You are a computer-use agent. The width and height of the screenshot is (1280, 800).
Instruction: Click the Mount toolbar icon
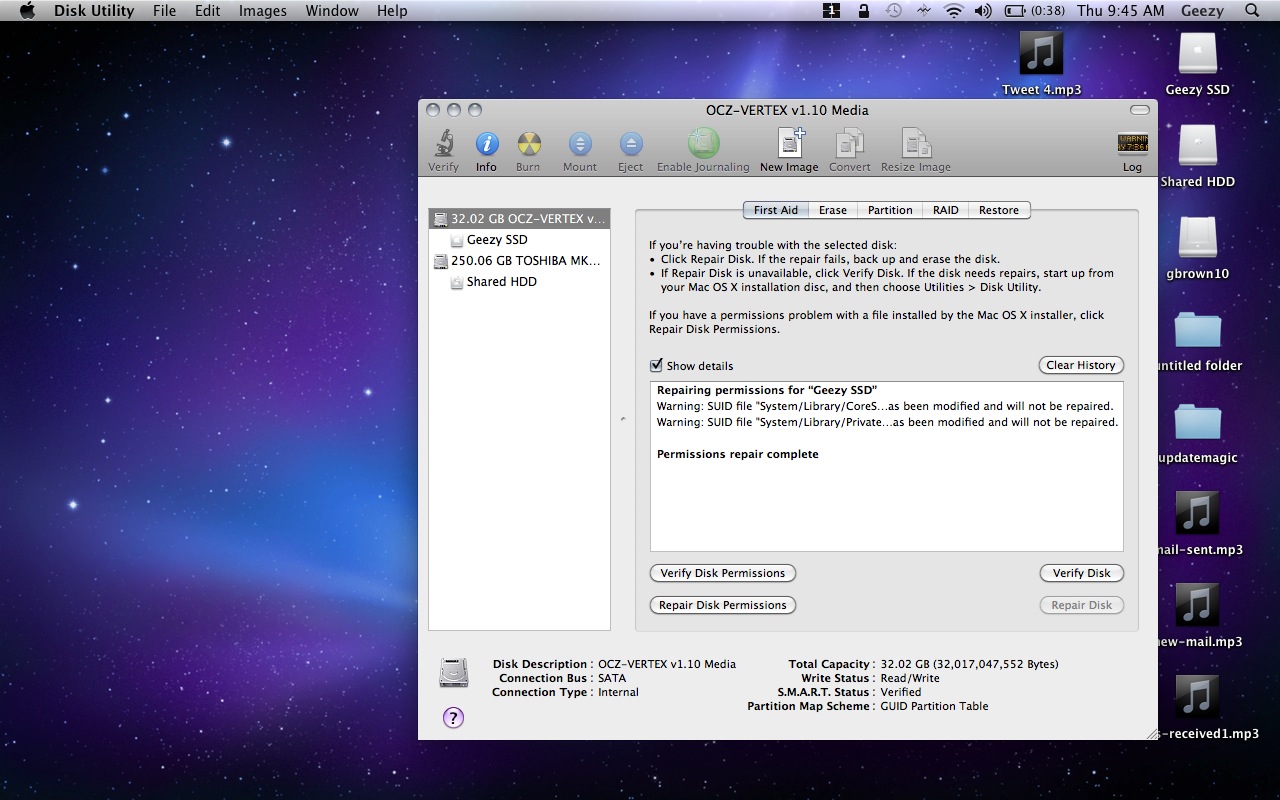pyautogui.click(x=580, y=145)
